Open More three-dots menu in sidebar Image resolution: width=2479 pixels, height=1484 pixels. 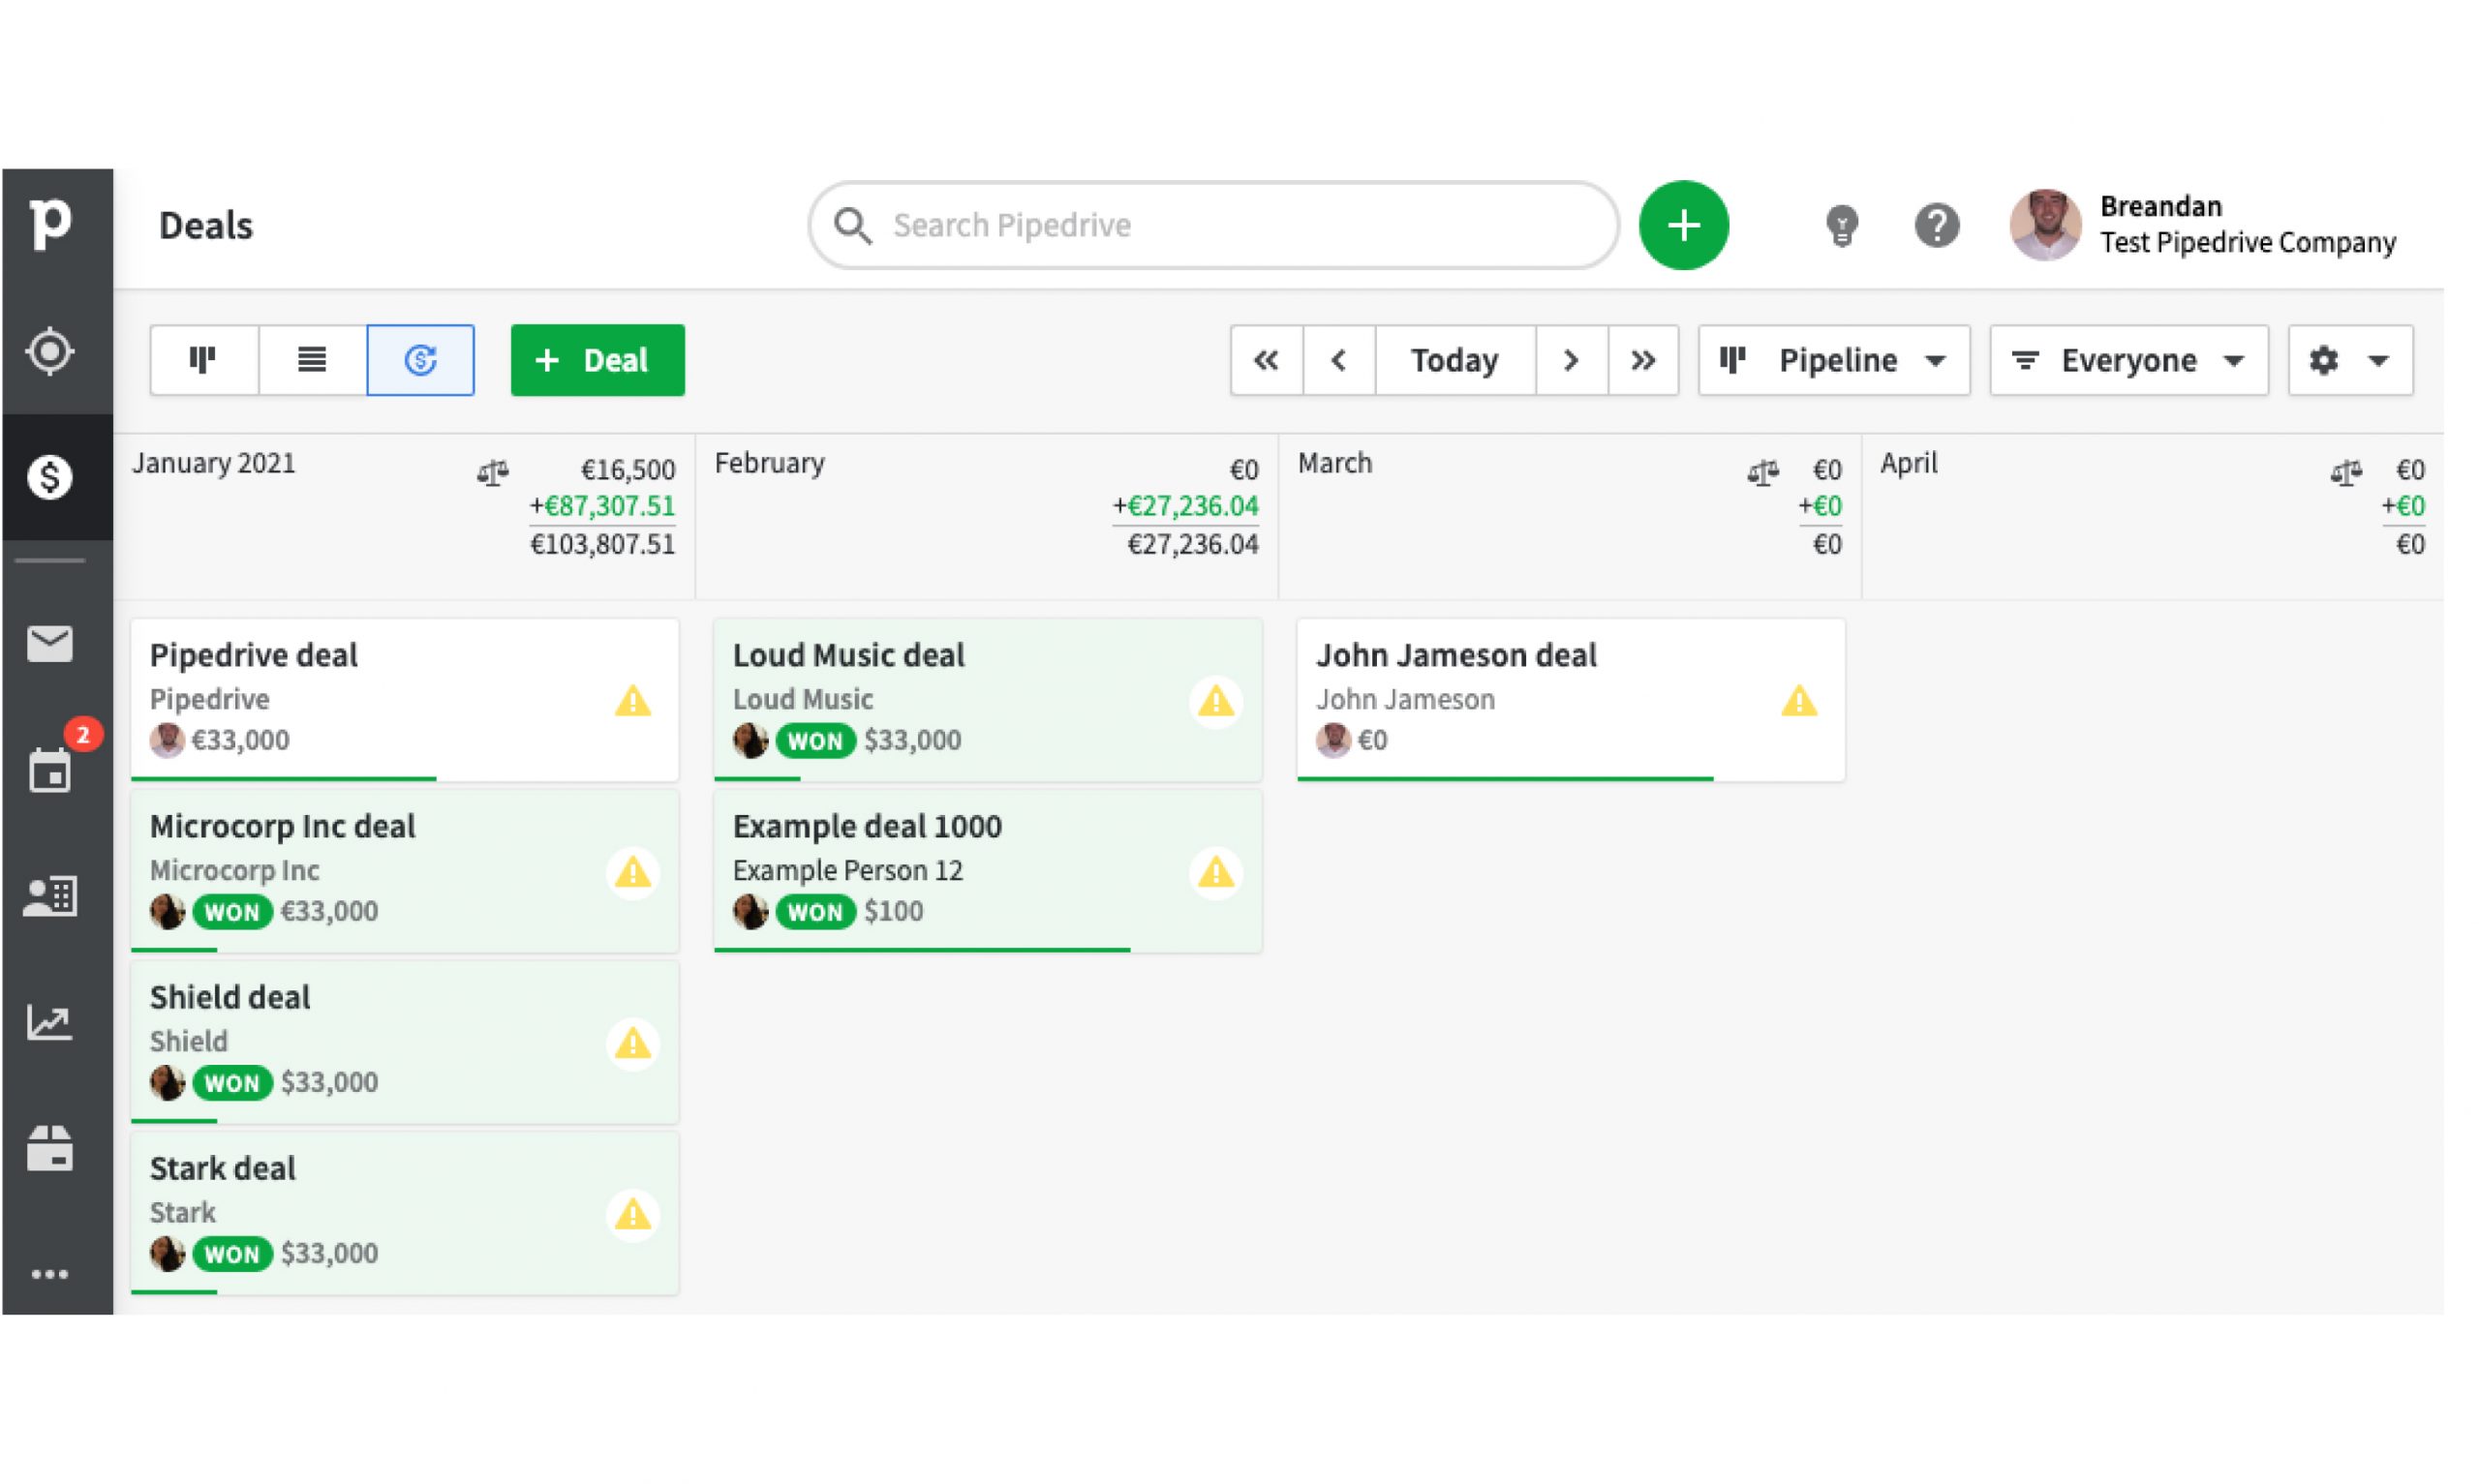(x=50, y=1274)
